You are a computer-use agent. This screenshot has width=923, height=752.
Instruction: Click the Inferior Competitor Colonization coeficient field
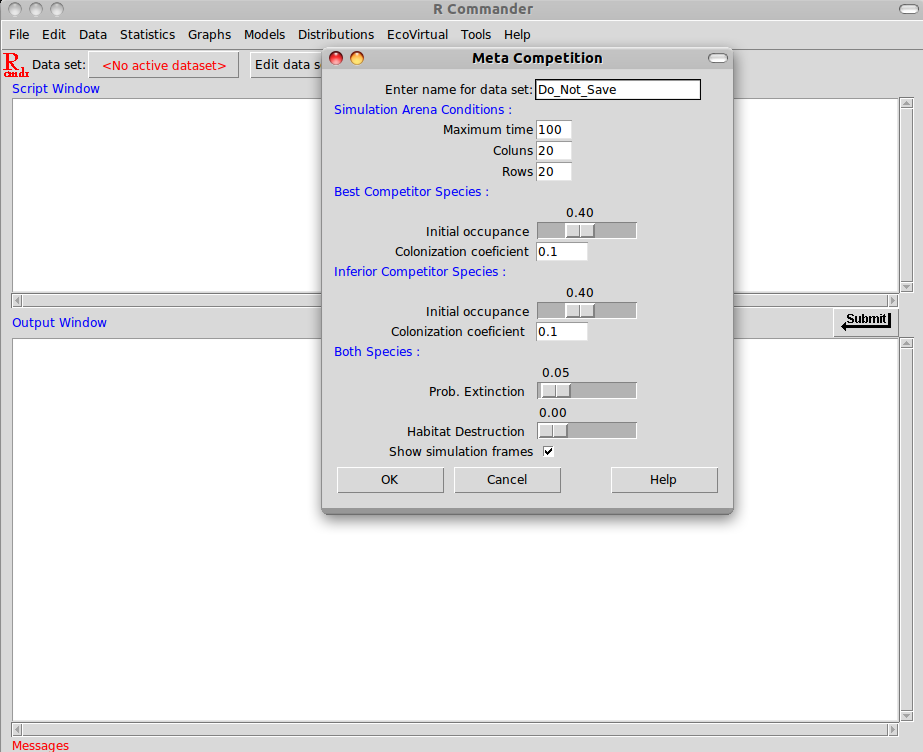coord(562,331)
